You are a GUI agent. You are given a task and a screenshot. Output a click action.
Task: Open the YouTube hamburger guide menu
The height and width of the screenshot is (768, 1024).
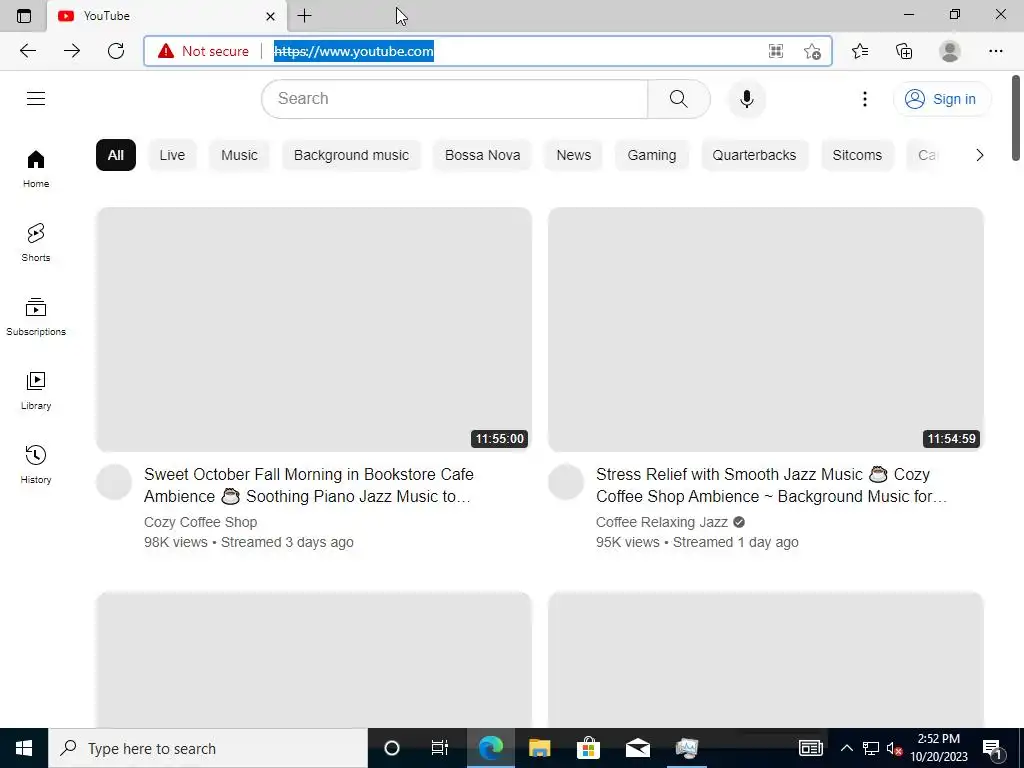pyautogui.click(x=36, y=99)
